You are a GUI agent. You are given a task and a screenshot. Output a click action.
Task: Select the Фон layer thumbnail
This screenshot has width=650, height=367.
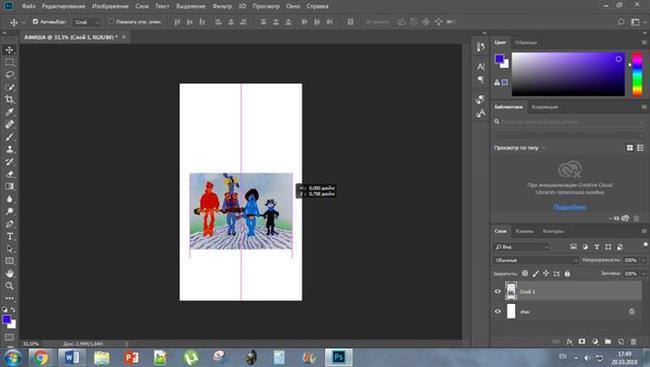(511, 311)
